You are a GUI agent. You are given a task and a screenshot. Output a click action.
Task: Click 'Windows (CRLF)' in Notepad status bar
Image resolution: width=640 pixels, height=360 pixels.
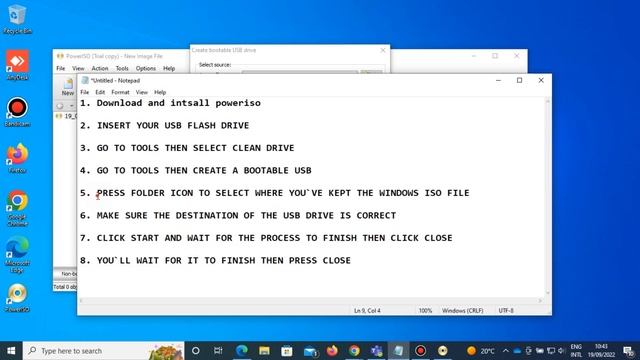462,311
